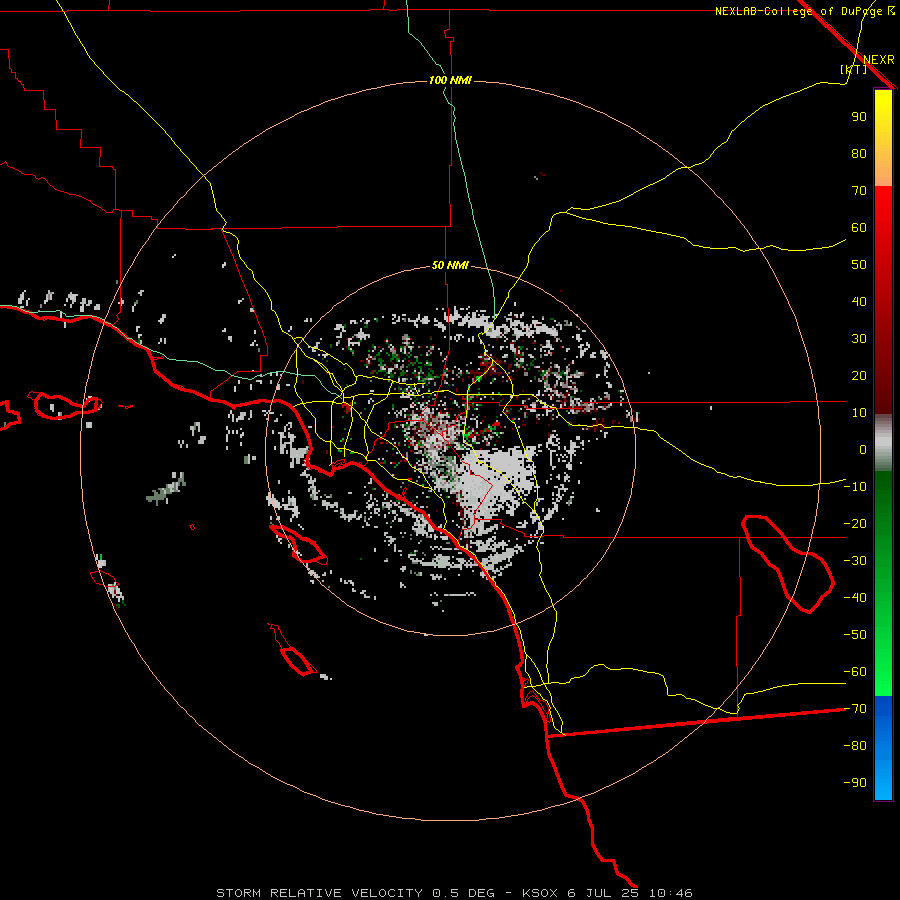Click the 90 value on velocity scale
Image resolution: width=900 pixels, height=900 pixels.
[x=859, y=117]
